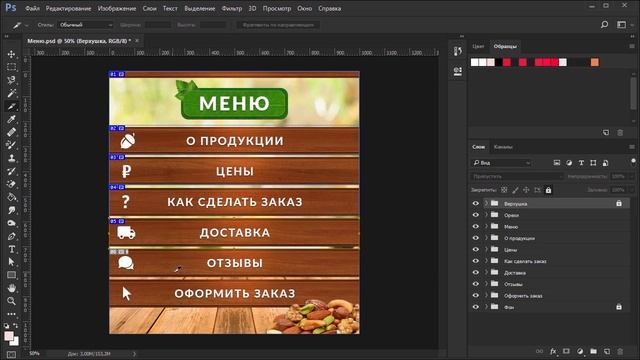Viewport: 640px width, 360px height.
Task: Select the Rectangular Marquee tool
Action: (11, 67)
